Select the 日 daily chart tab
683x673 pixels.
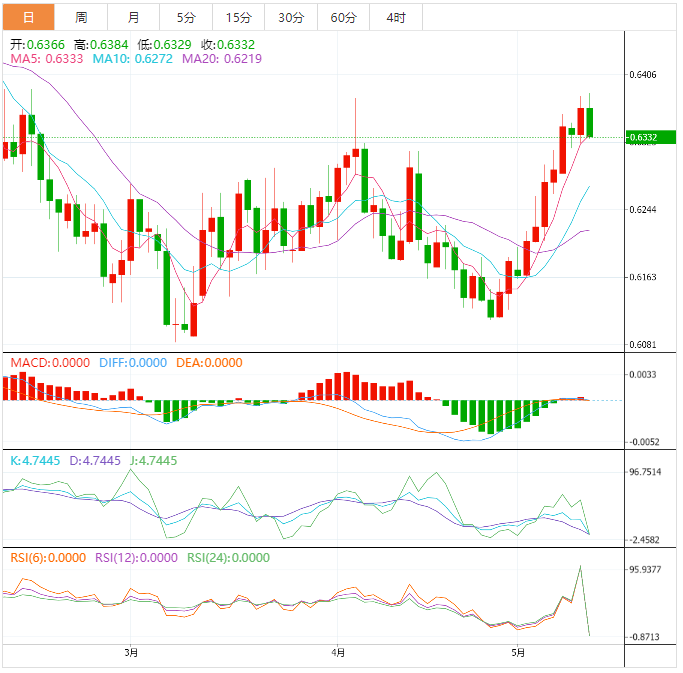[x=28, y=17]
